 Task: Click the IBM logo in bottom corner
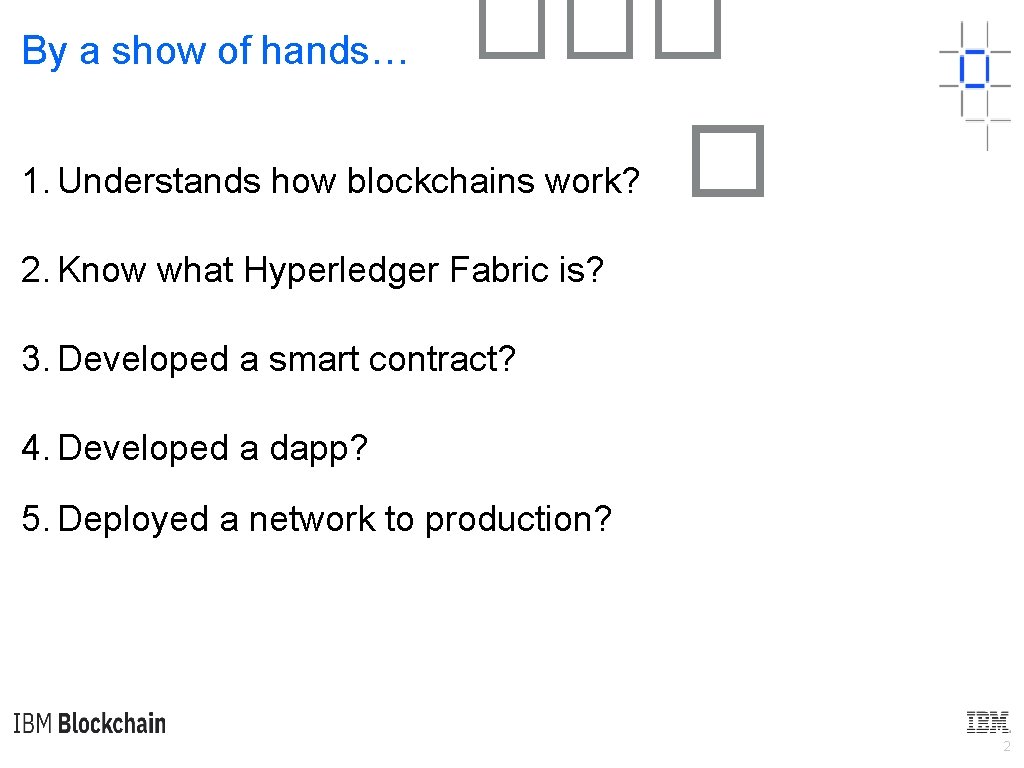[987, 722]
